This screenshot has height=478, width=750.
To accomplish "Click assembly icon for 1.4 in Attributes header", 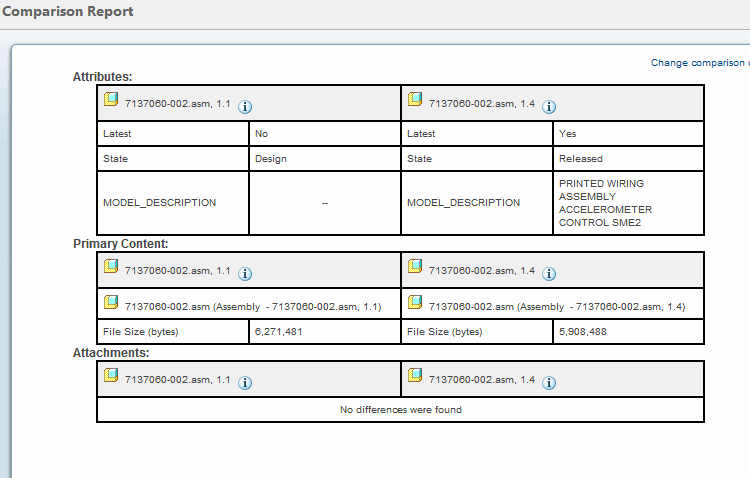I will click(x=415, y=99).
